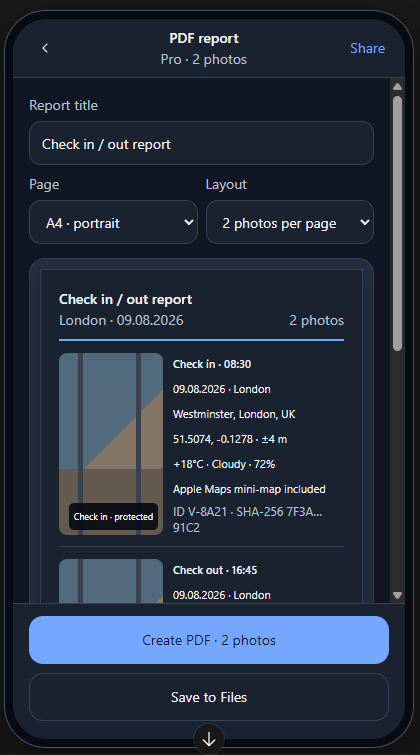
Task: Click the 'Check in · 08:30' heading
Action: pos(212,364)
